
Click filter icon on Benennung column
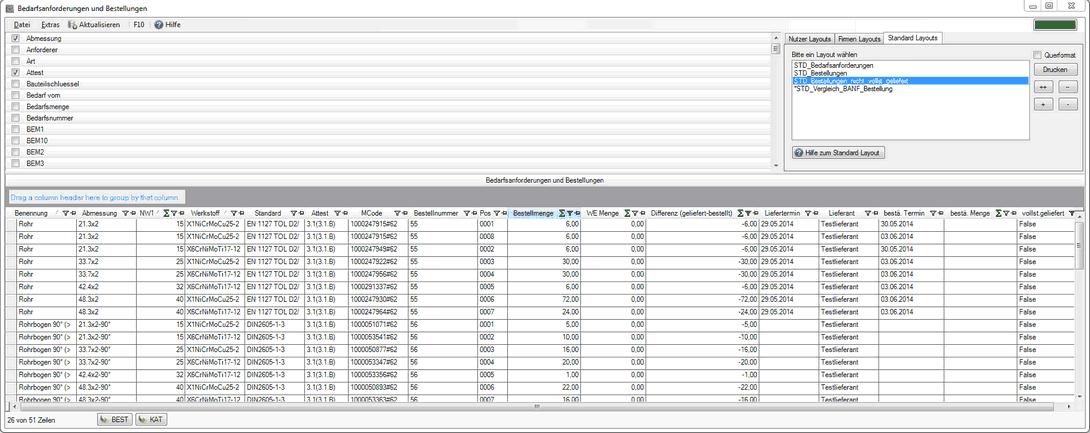click(66, 213)
